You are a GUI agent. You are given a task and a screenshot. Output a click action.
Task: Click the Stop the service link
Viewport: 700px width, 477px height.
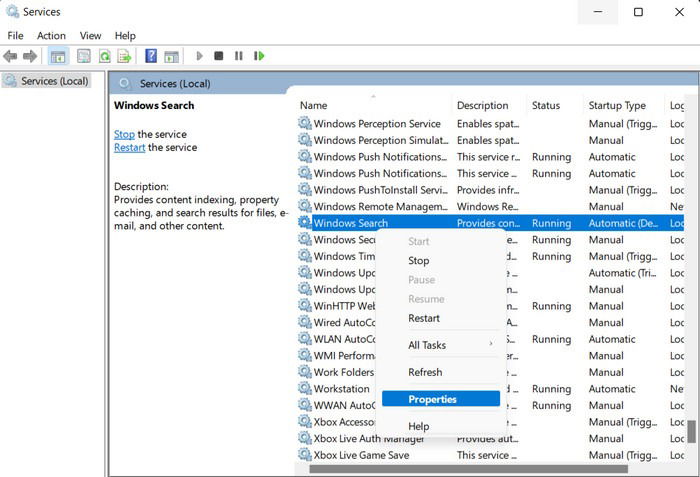coord(124,134)
